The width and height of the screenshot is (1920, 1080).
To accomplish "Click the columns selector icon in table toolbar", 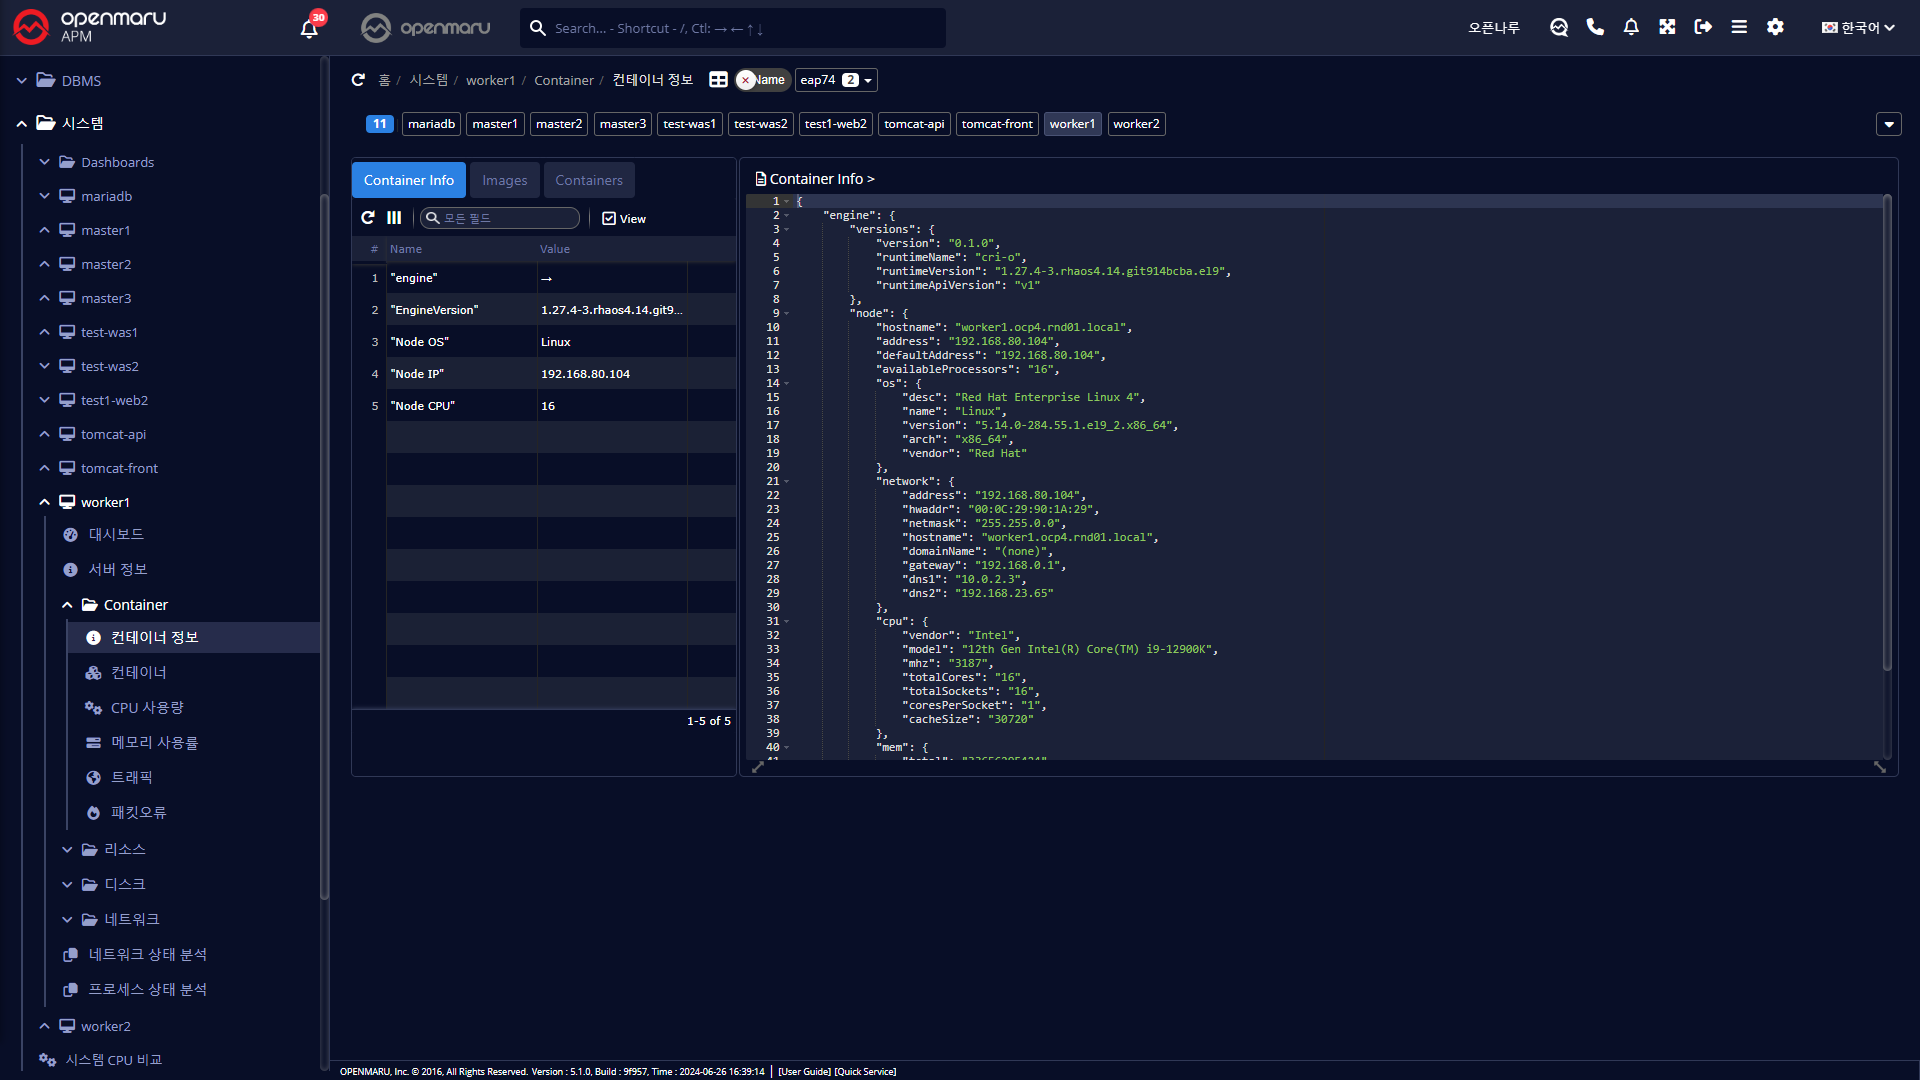I will [x=394, y=218].
